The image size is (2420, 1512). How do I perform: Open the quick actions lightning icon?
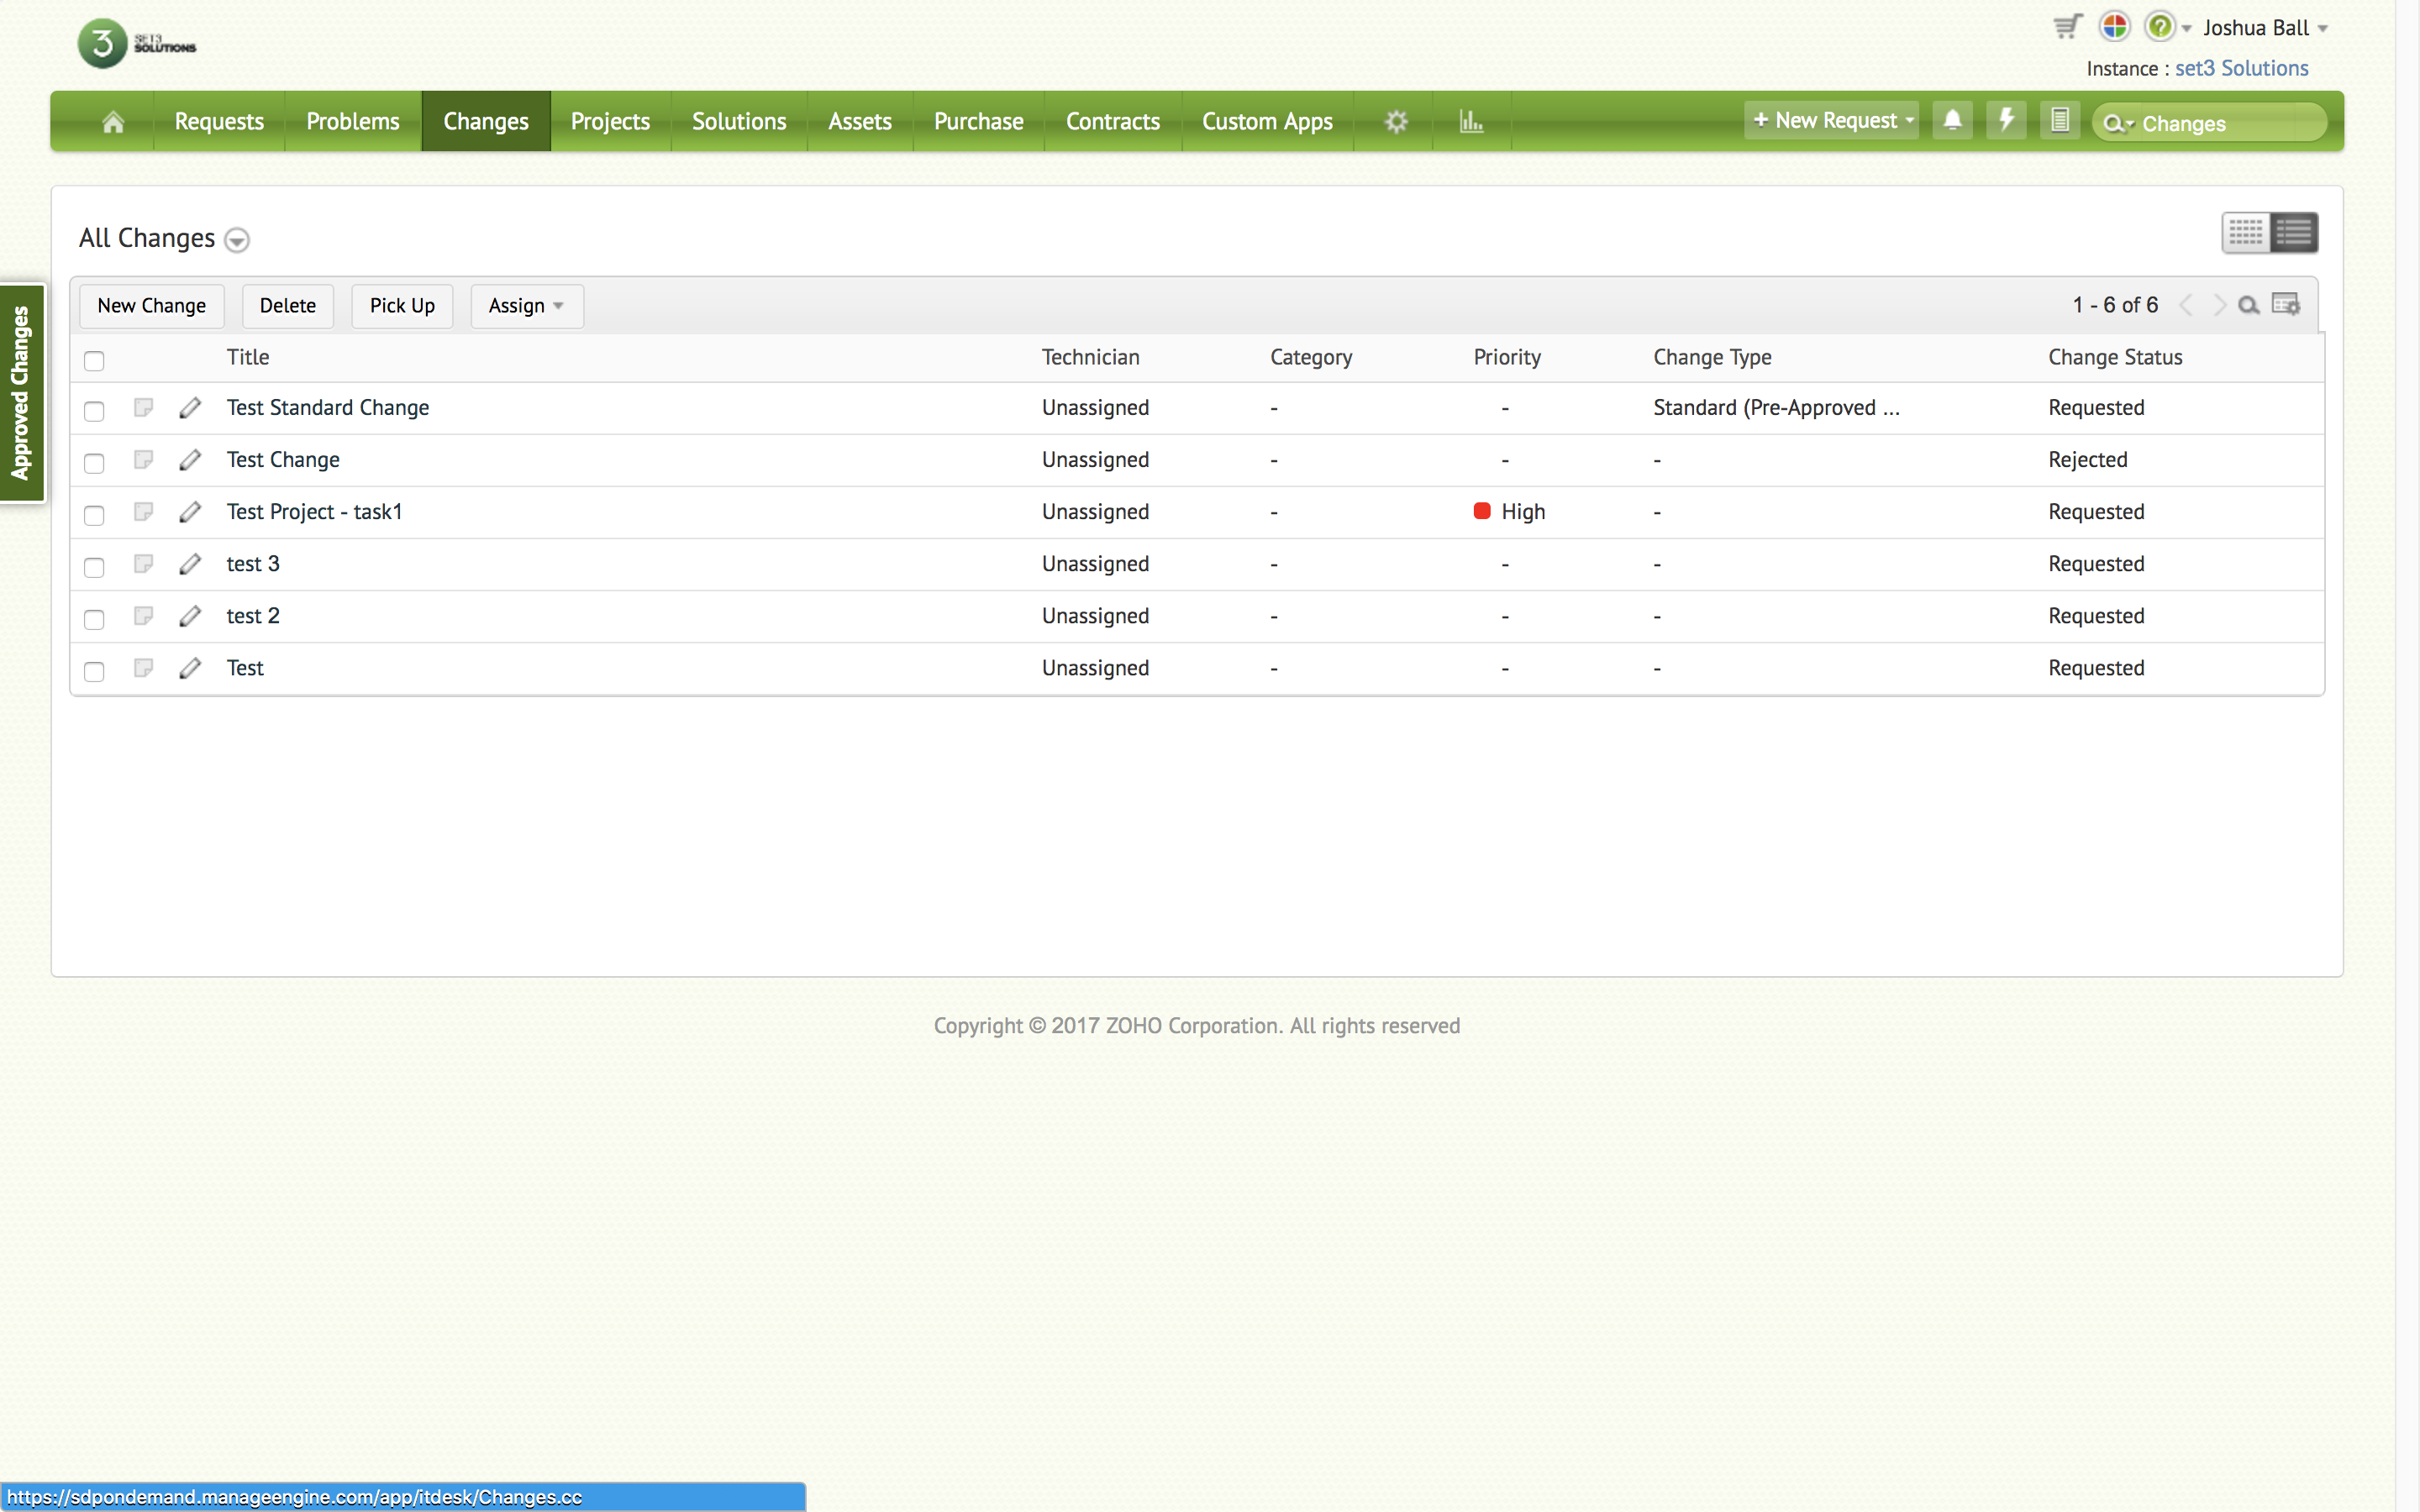point(2006,121)
